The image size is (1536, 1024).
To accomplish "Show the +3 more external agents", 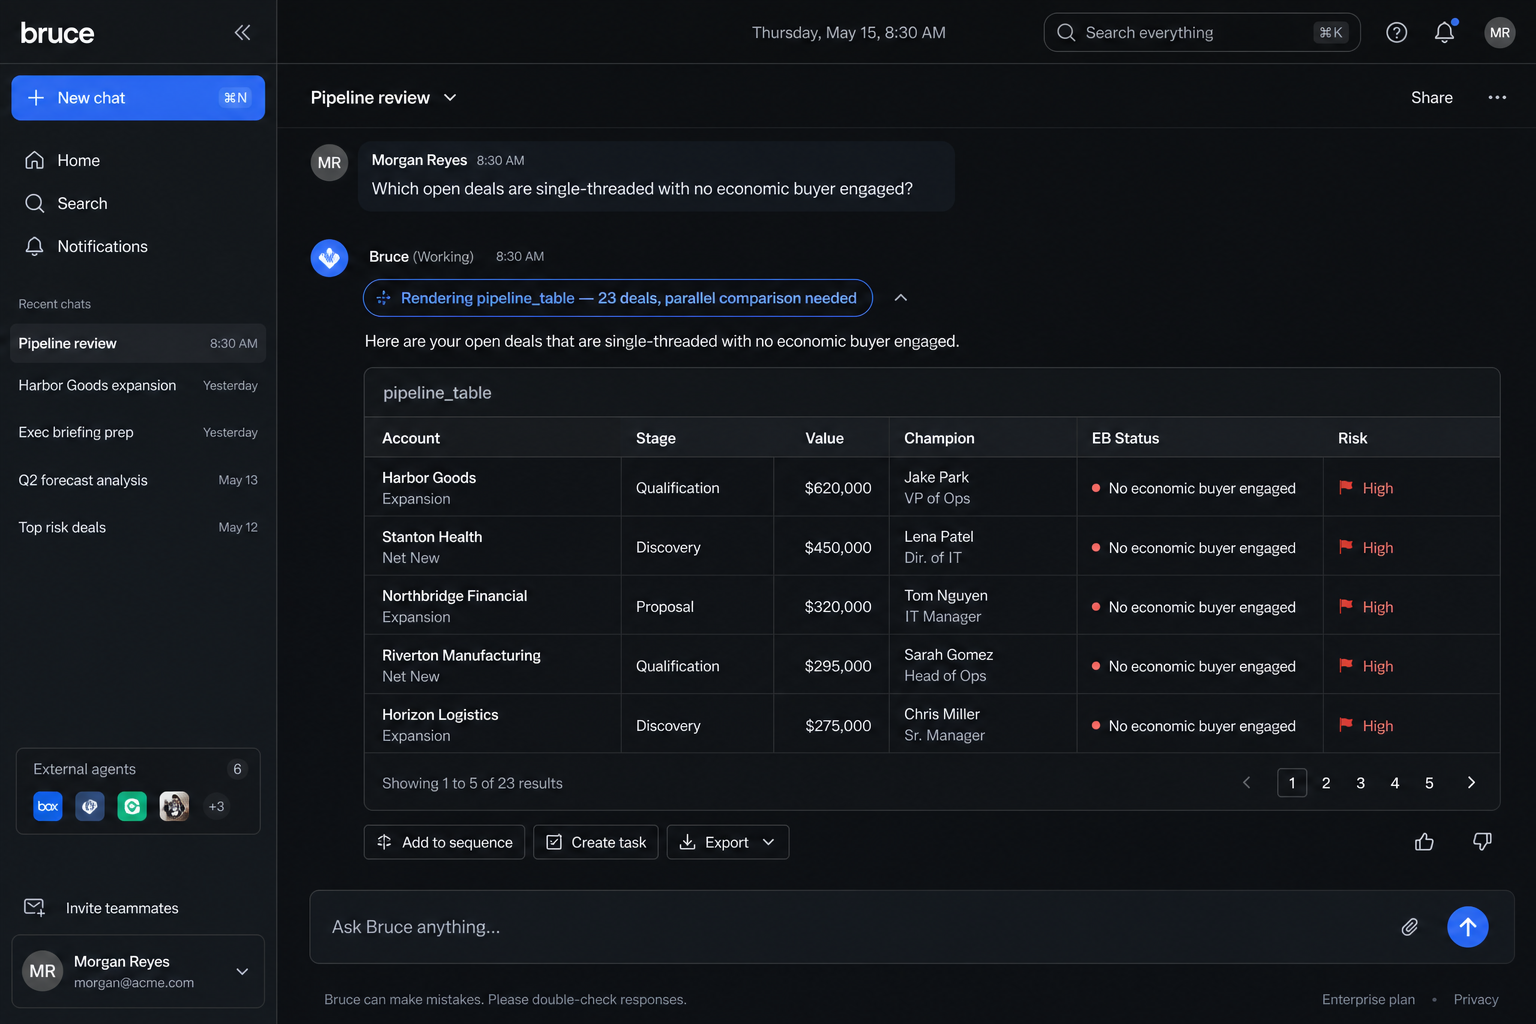I will coord(216,806).
